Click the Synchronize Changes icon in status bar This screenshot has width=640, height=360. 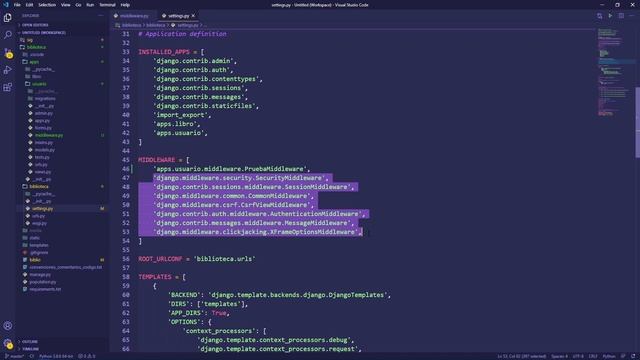(32, 356)
